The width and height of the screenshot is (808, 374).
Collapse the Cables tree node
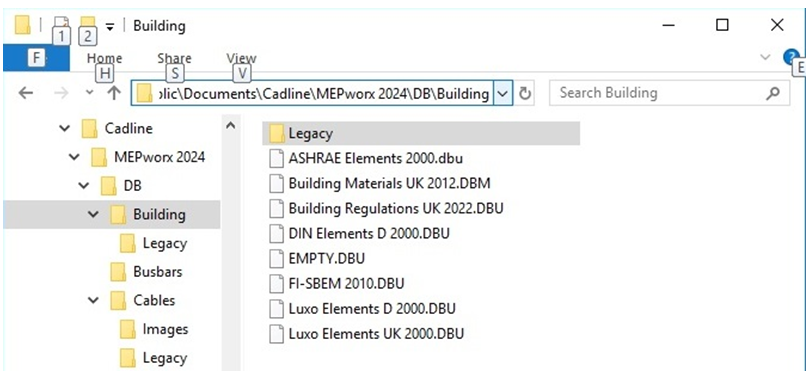tap(93, 300)
